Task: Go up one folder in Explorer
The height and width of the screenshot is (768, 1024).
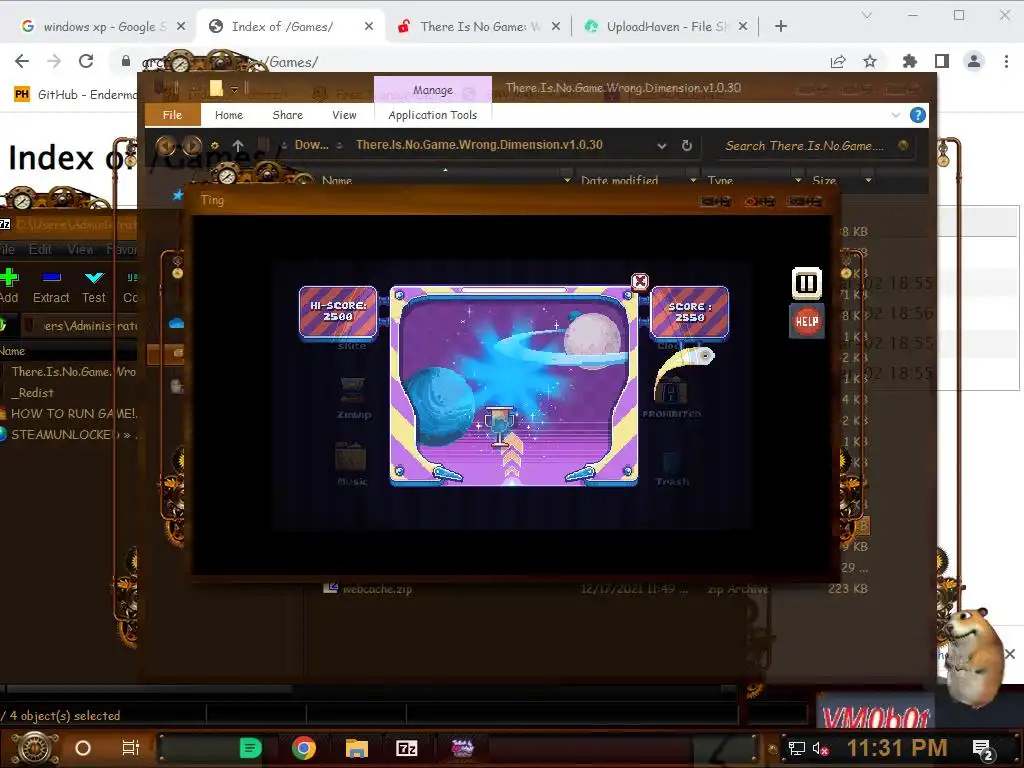Action: tap(238, 146)
